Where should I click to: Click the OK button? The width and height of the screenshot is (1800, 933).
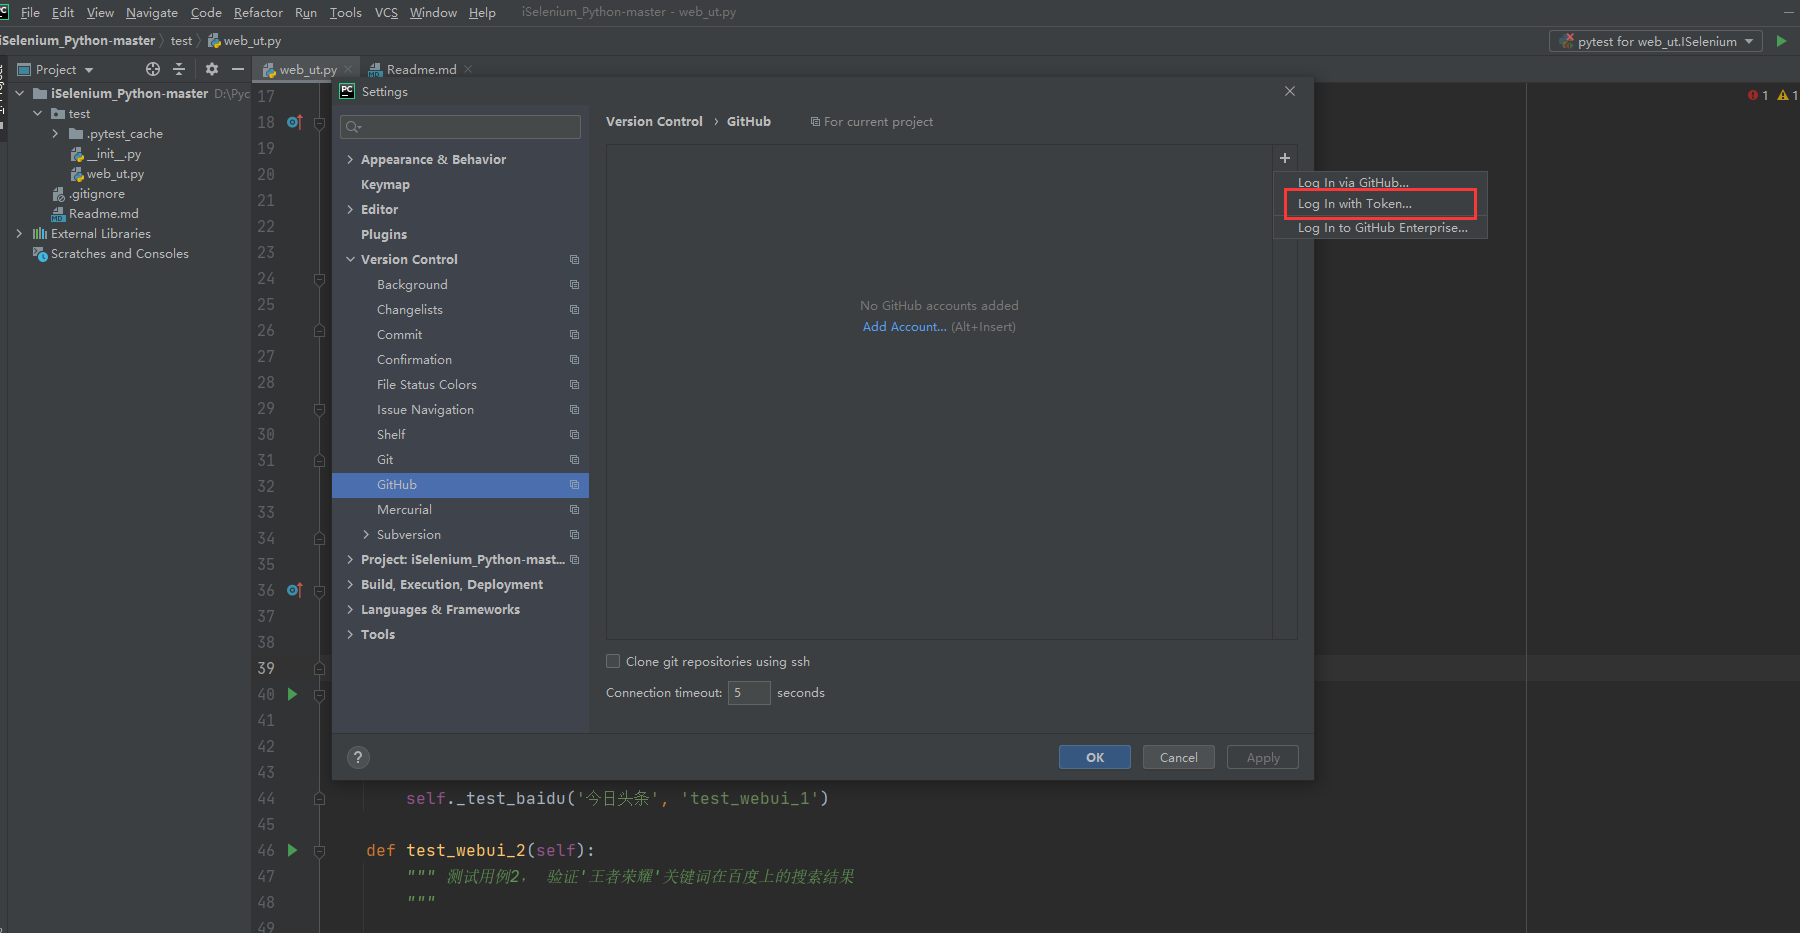tap(1095, 757)
